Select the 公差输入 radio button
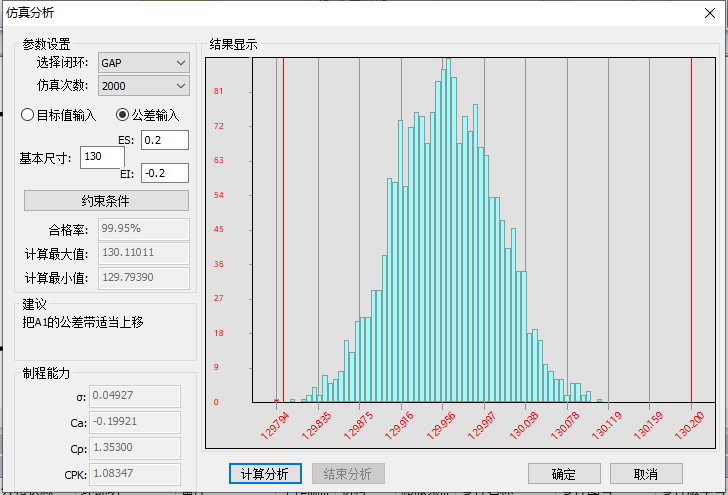Viewport: 728px width, 495px height. click(x=124, y=115)
